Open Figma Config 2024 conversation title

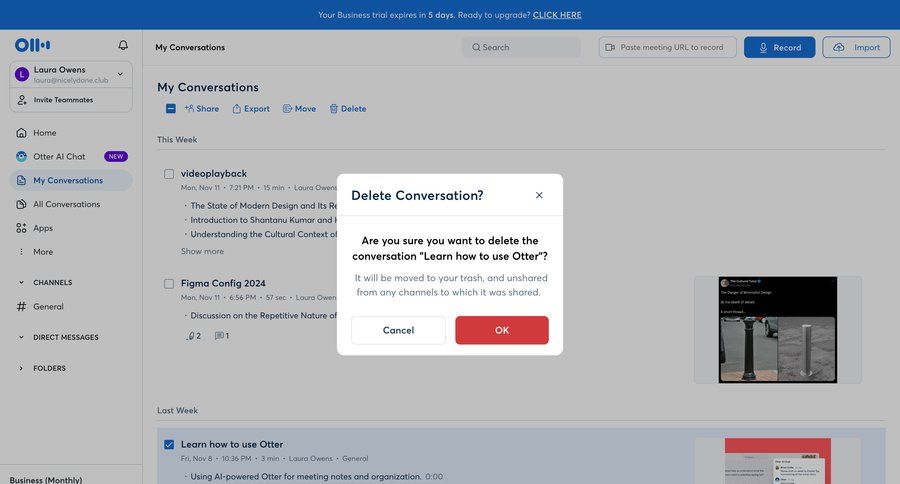pyautogui.click(x=223, y=283)
